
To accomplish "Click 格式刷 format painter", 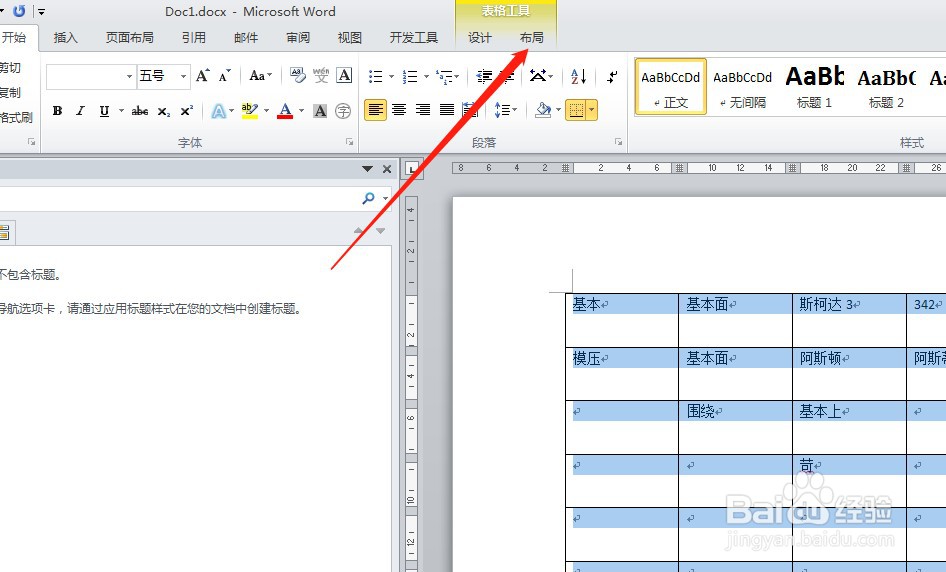I will pyautogui.click(x=16, y=117).
